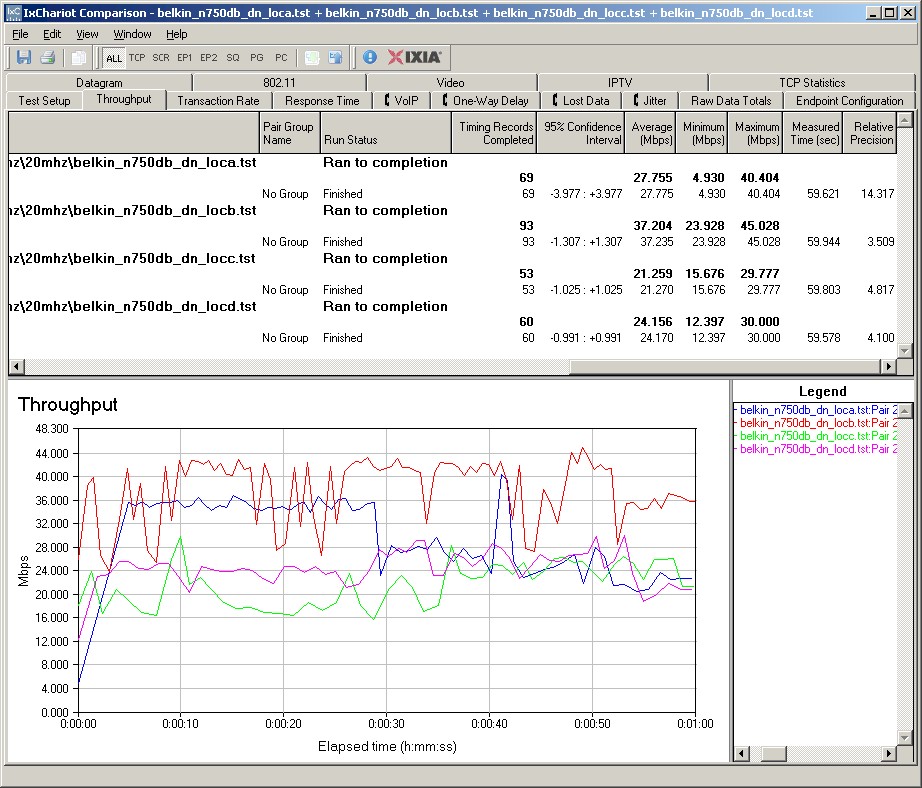Viewport: 922px width, 788px height.
Task: Switch to the Transaction Rate tab
Action: 218,101
